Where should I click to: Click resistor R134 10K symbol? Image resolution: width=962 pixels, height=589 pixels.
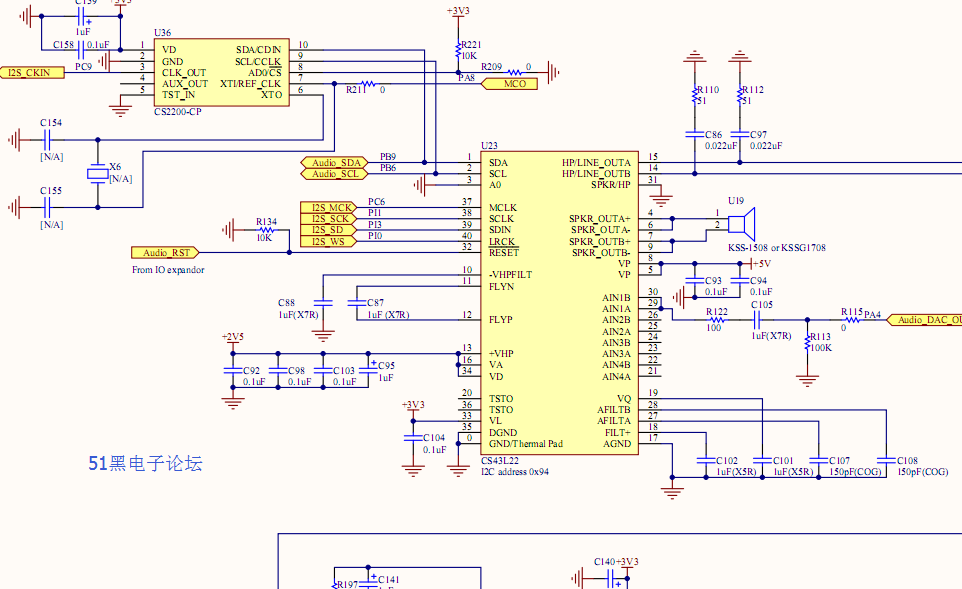coord(266,230)
